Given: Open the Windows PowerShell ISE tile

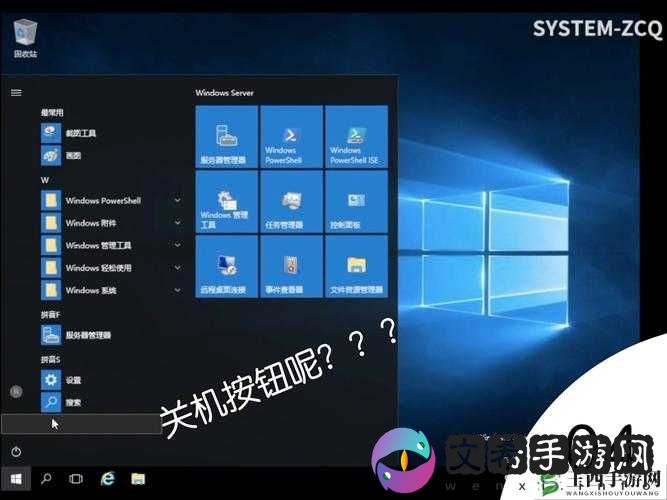Looking at the screenshot, I should 356,137.
